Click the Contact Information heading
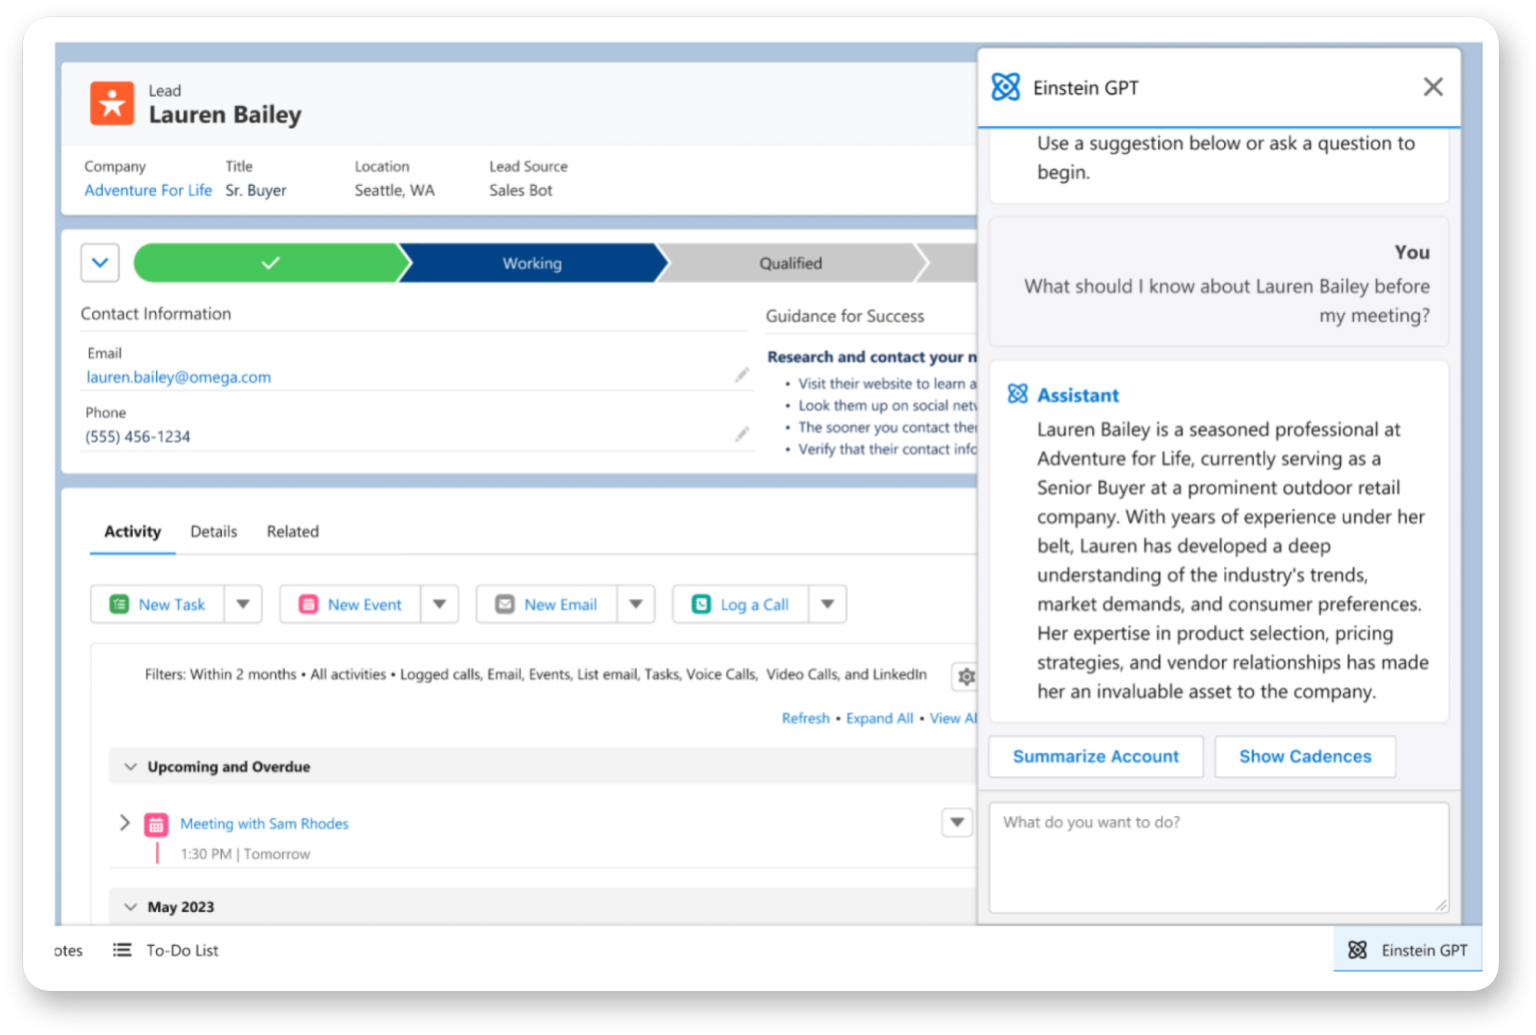This screenshot has height=1035, width=1536. click(x=156, y=313)
